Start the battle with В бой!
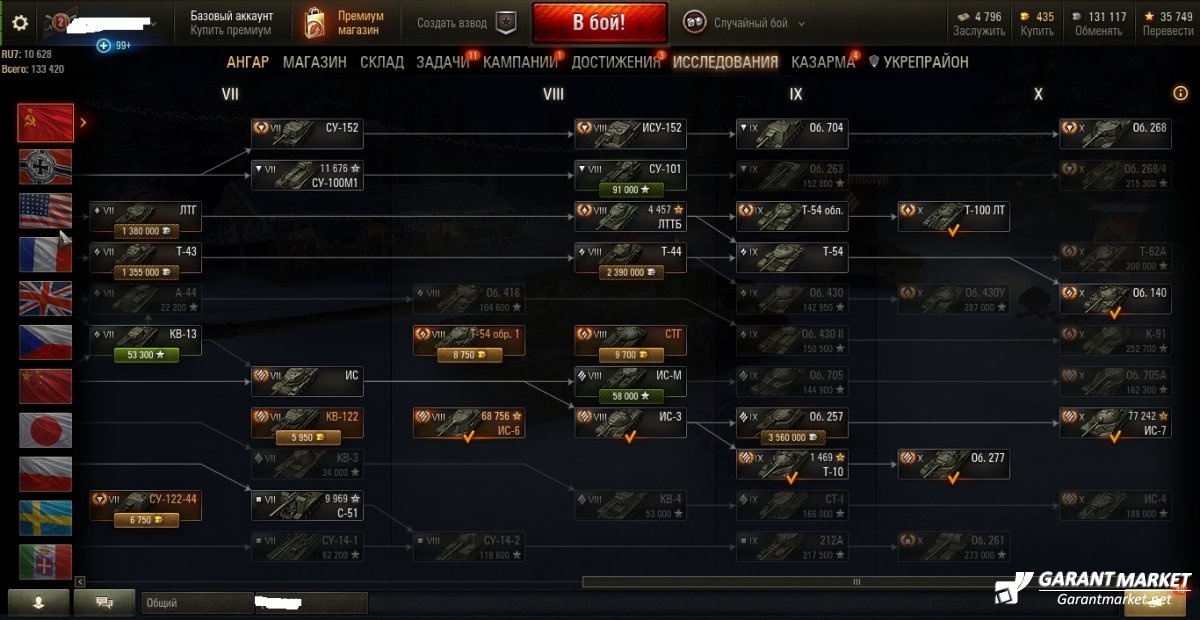Image resolution: width=1200 pixels, height=620 pixels. (600, 23)
